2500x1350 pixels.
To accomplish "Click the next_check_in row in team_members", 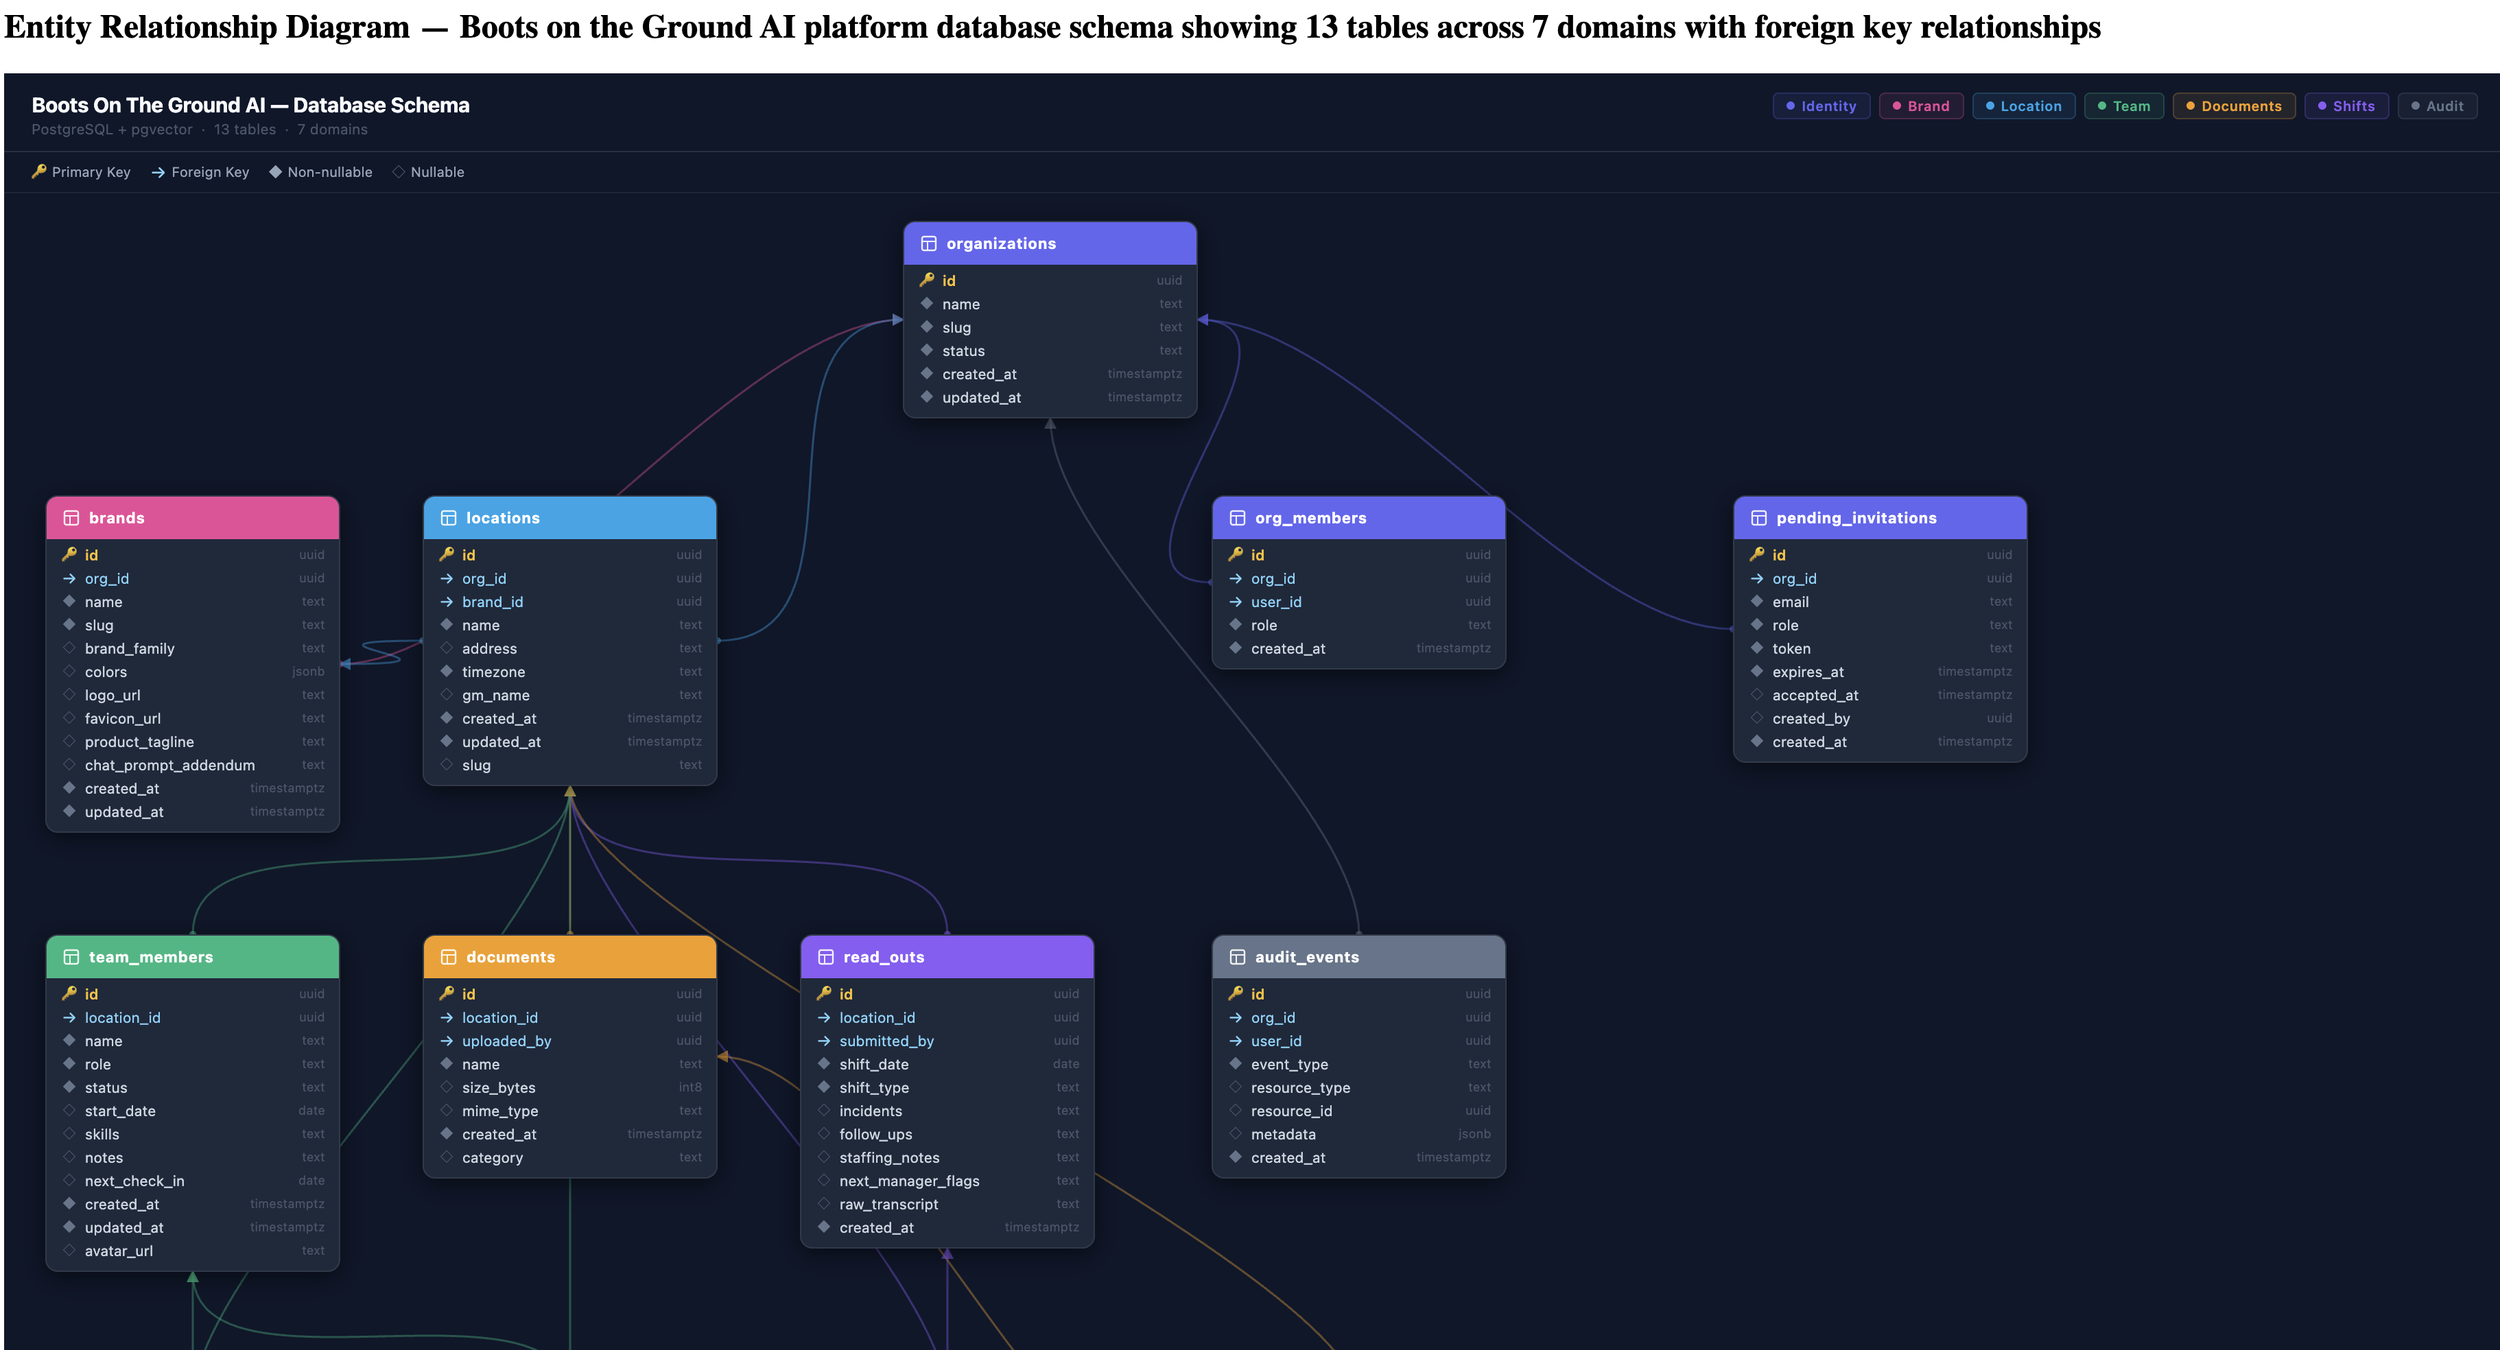I will (193, 1181).
